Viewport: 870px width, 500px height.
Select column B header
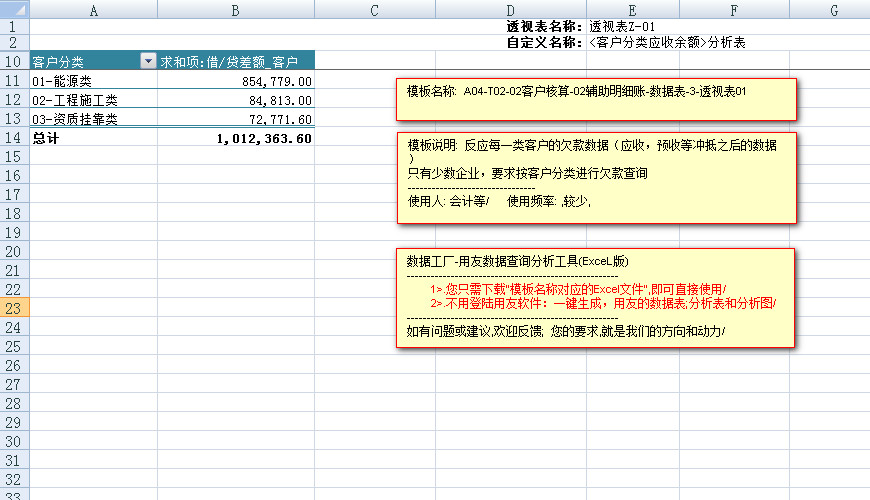(x=235, y=9)
